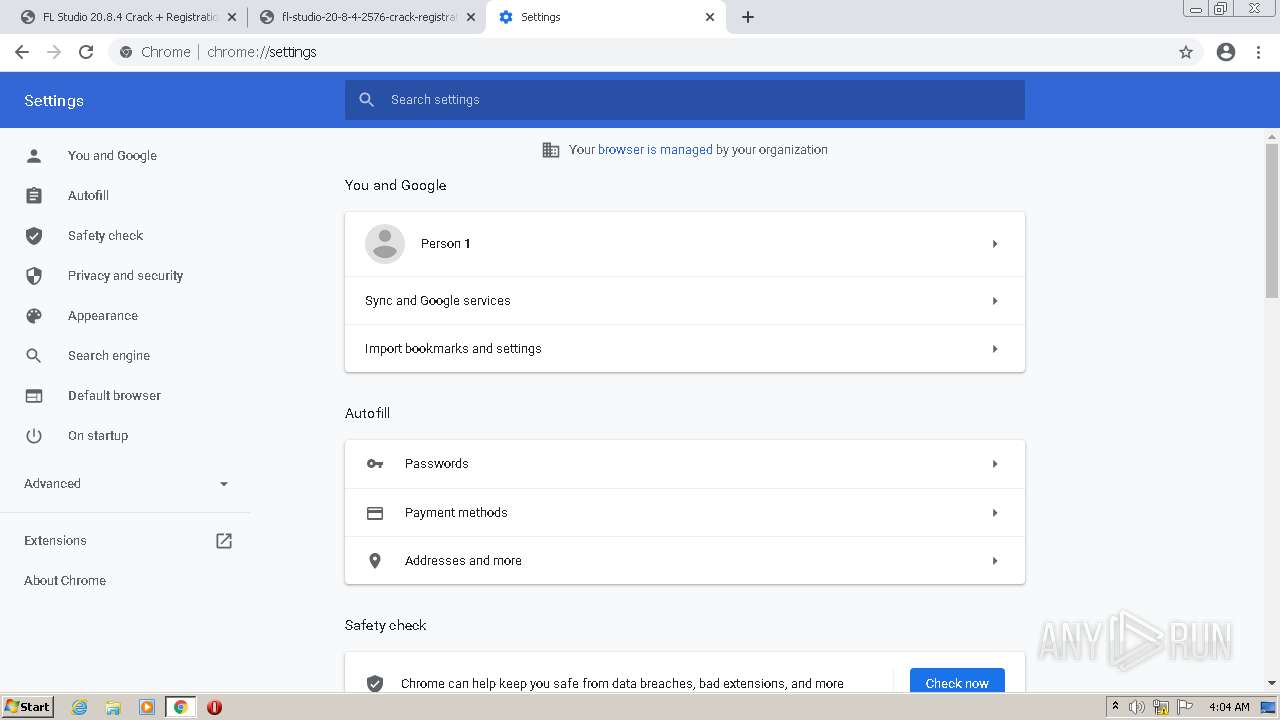Viewport: 1280px width, 720px height.
Task: Click the shield icon in the Safety check card
Action: [375, 683]
